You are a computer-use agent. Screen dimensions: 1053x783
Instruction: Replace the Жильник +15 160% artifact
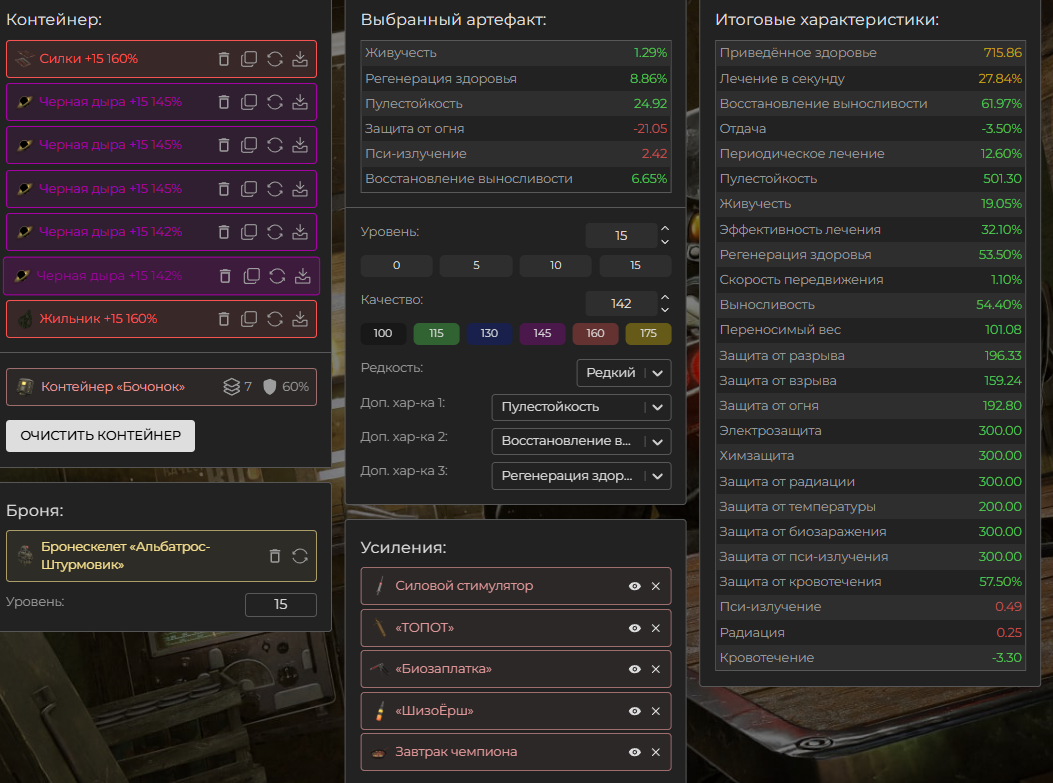[x=275, y=319]
